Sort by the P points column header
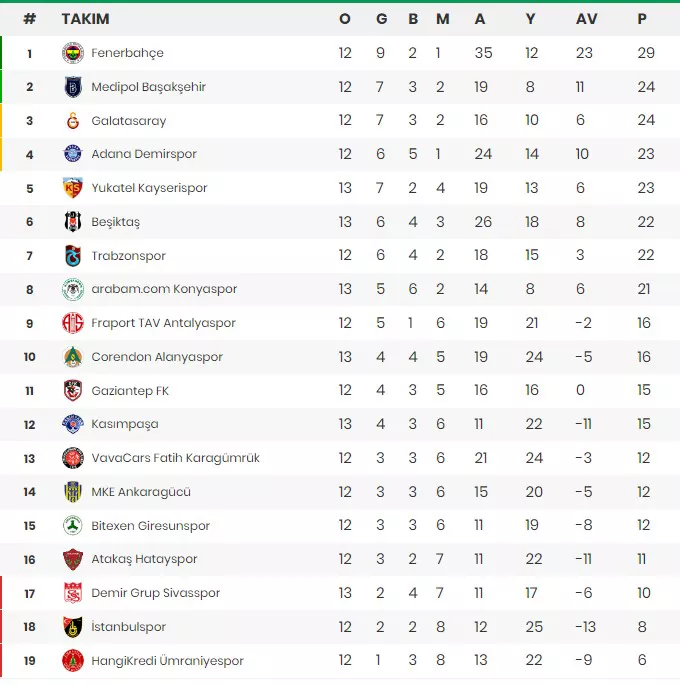The width and height of the screenshot is (680, 685). (x=642, y=19)
